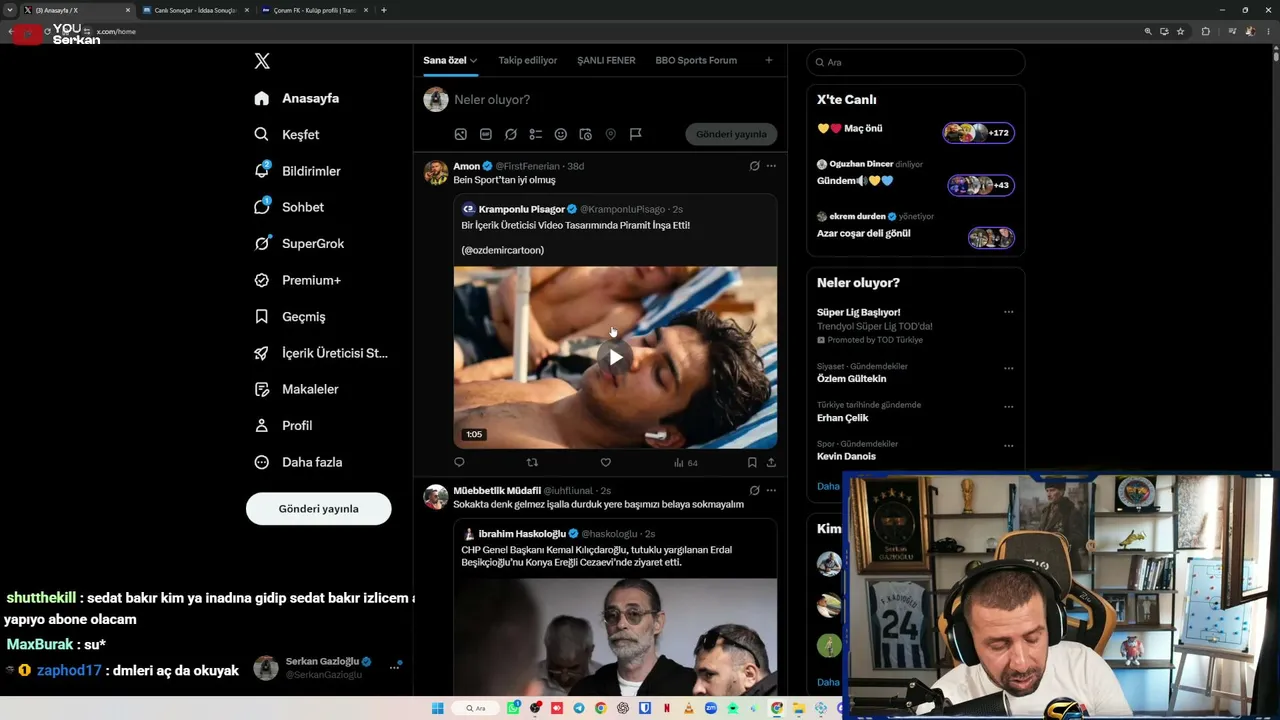Open Makaleler in the sidebar

[x=296, y=389]
